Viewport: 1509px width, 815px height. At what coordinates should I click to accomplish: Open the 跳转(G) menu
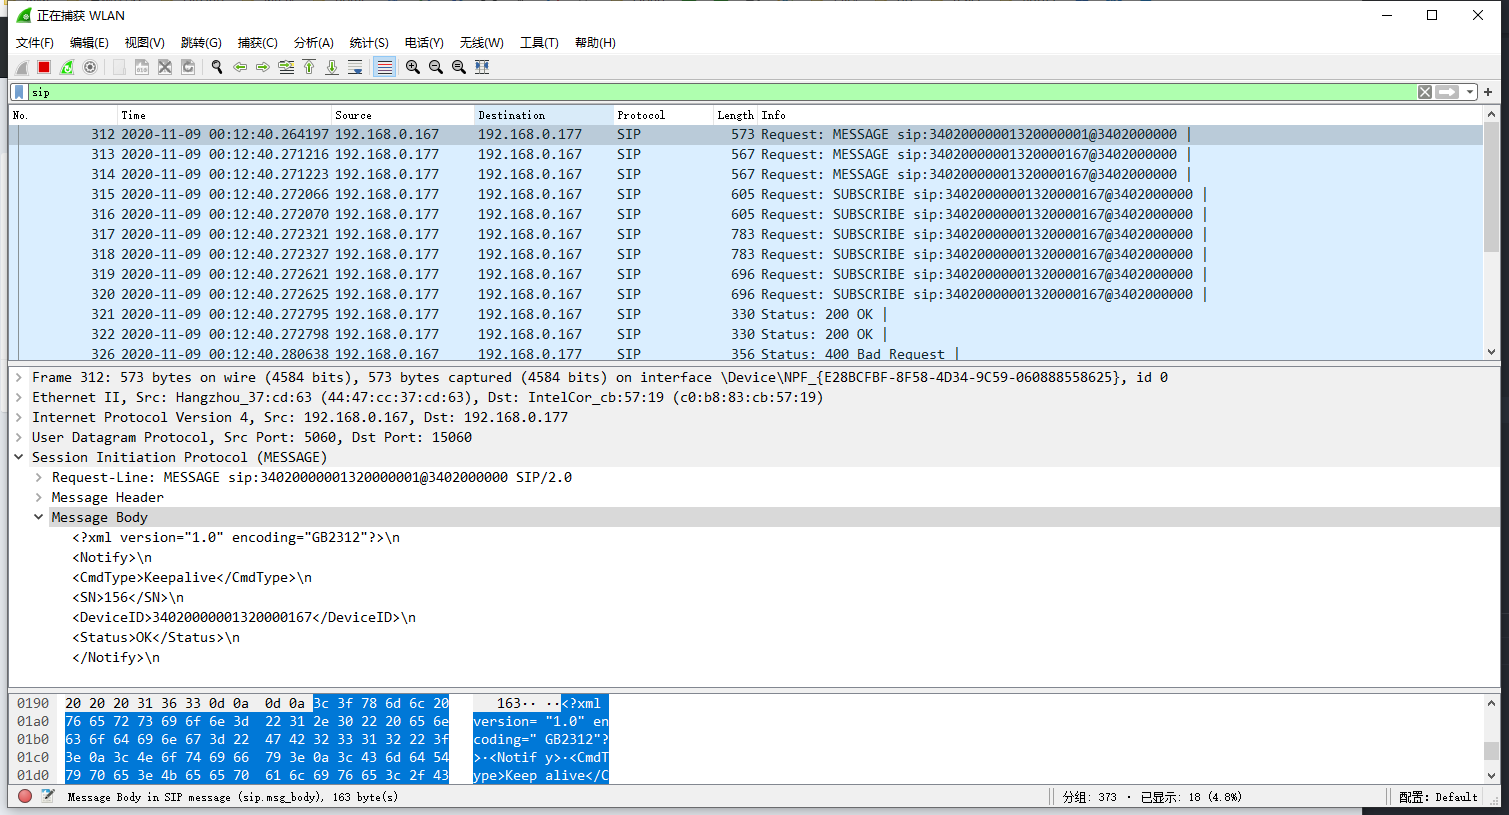201,43
